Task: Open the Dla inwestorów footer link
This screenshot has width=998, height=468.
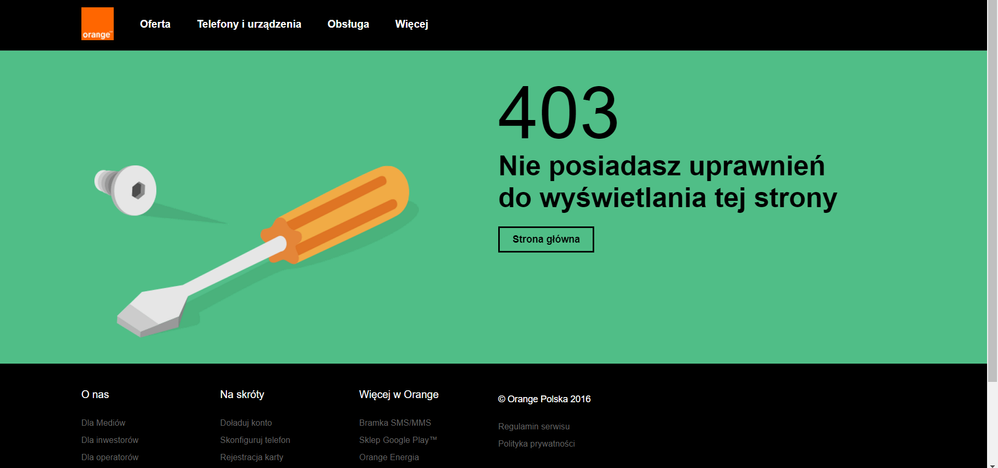Action: click(109, 440)
